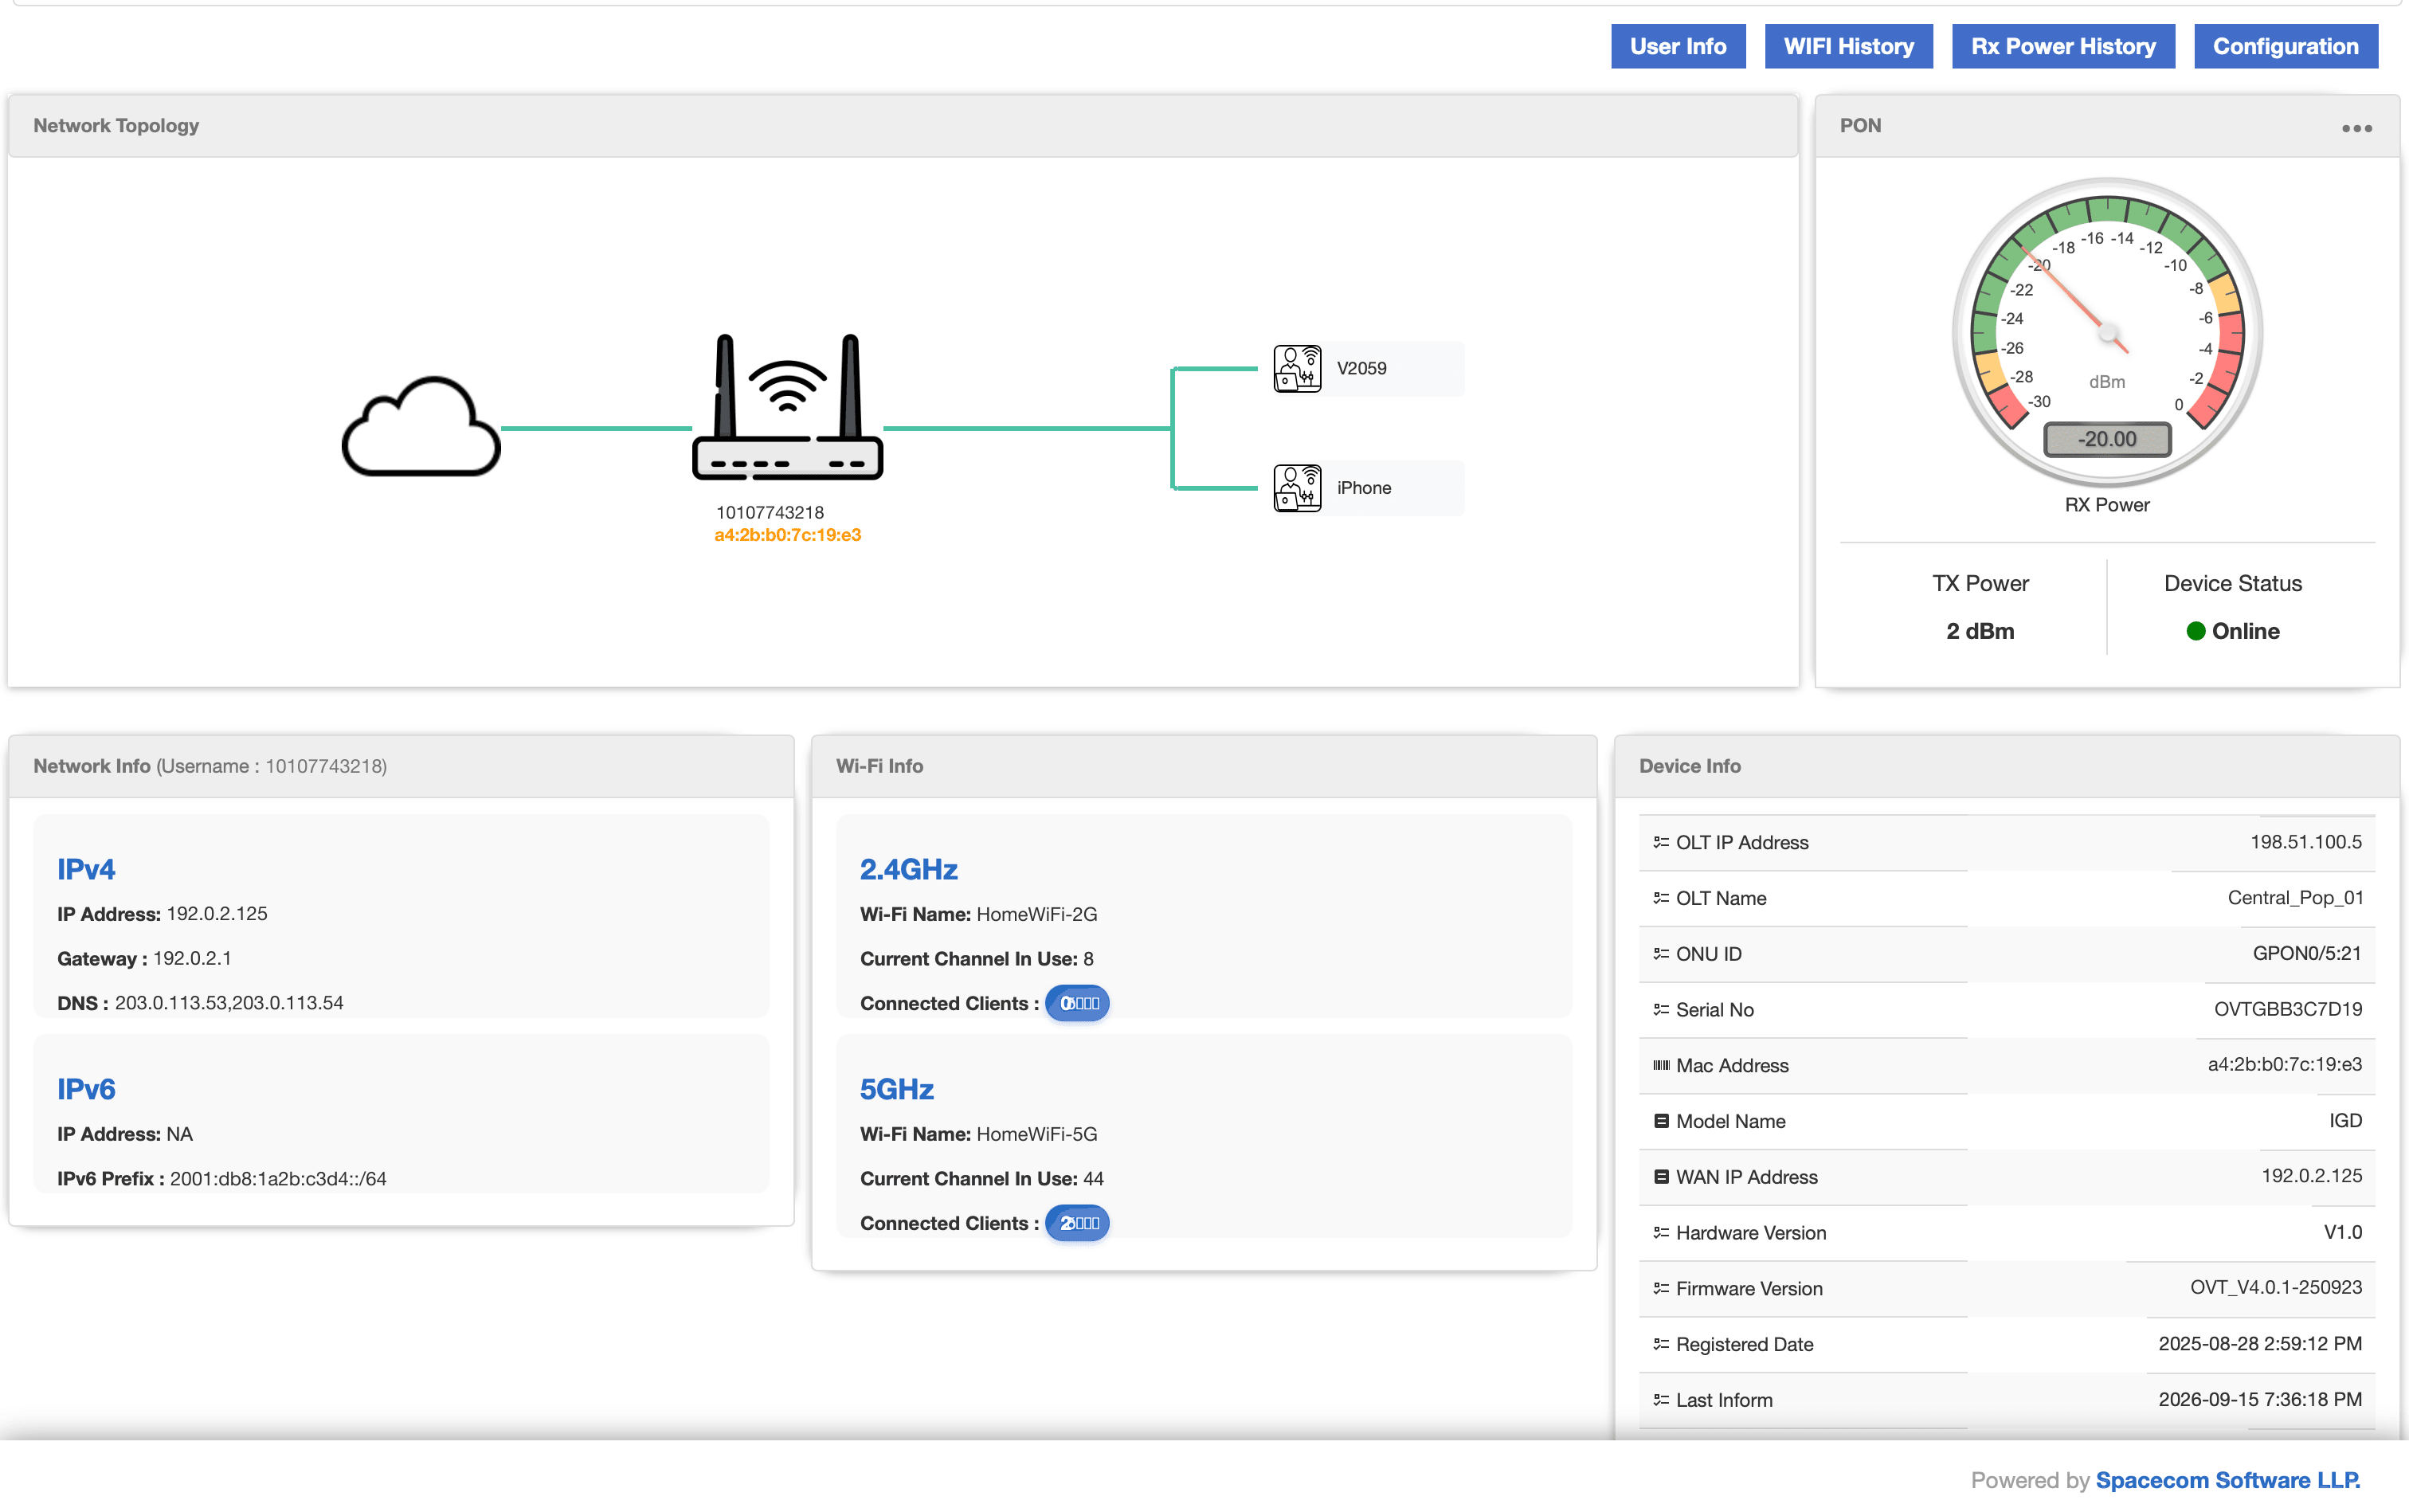Viewport: 2409px width, 1512px height.
Task: Open the WIFI History page
Action: point(1848,46)
